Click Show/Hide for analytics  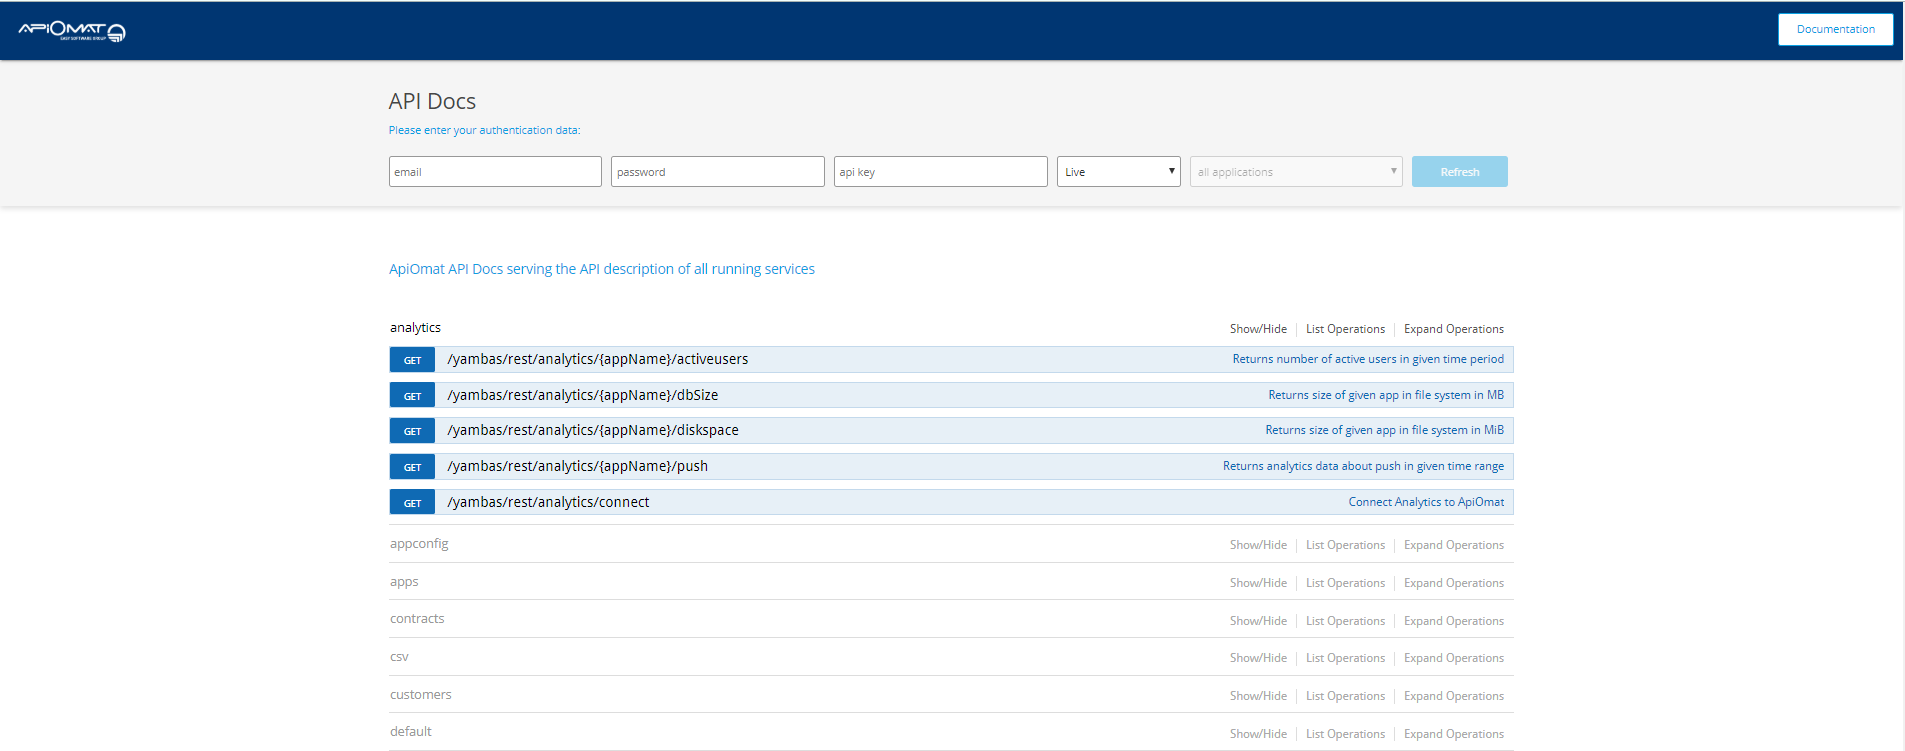(x=1258, y=329)
